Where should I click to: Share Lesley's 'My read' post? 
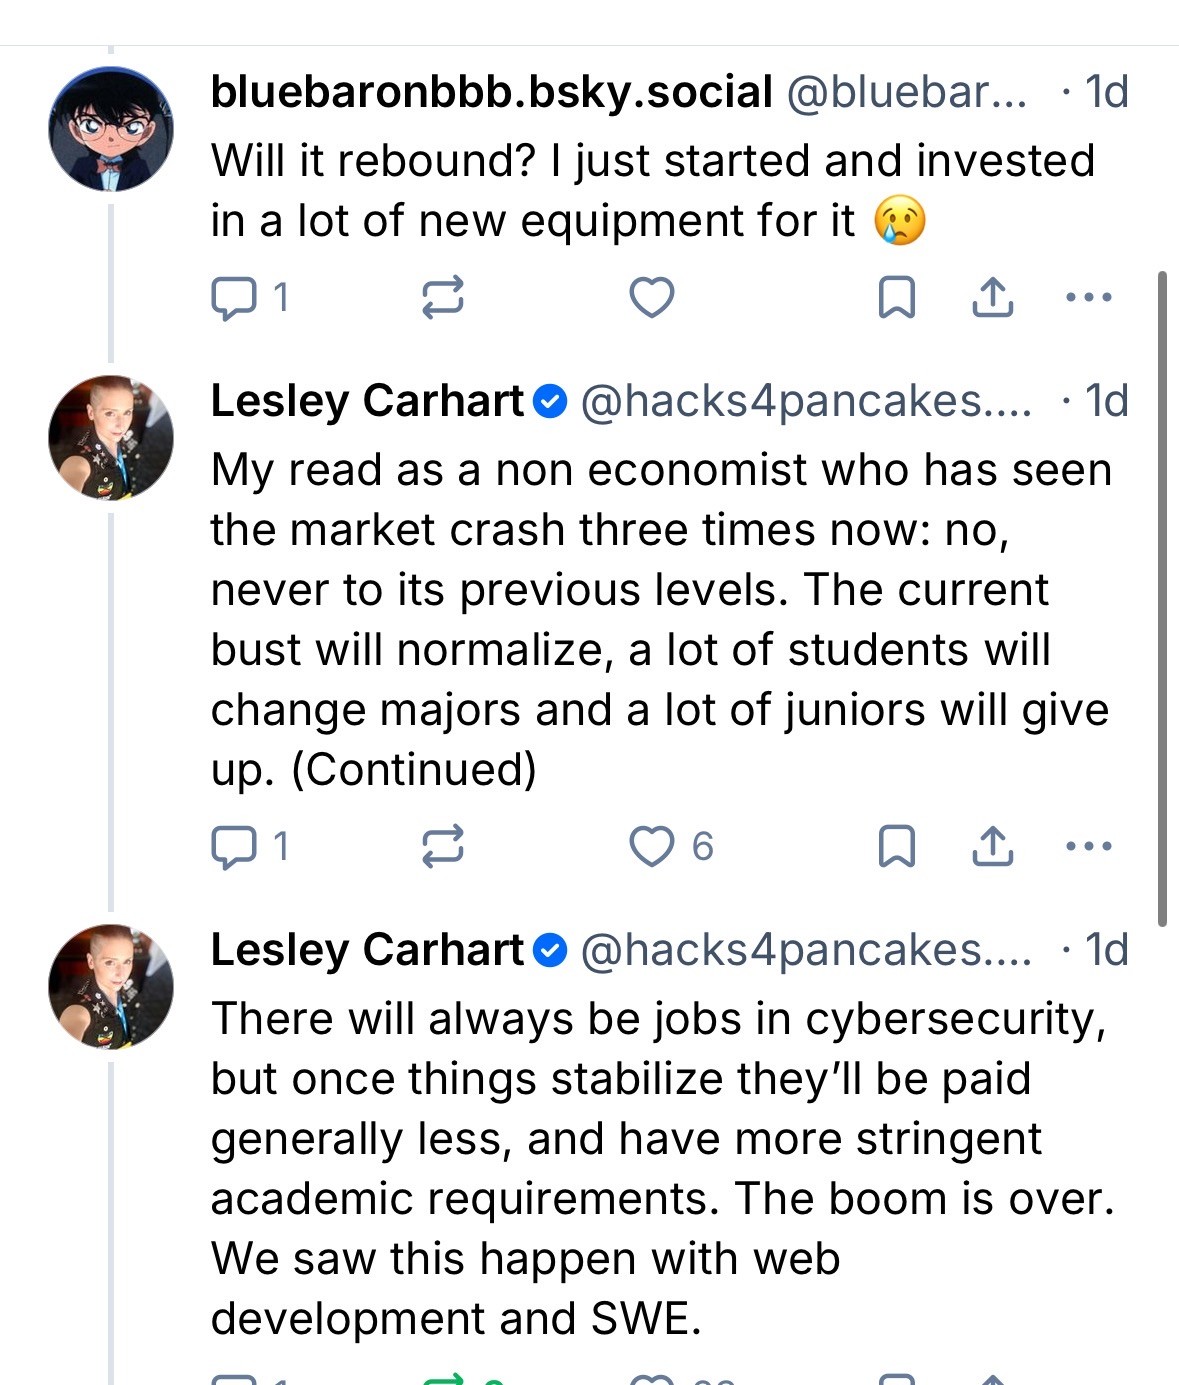[992, 847]
